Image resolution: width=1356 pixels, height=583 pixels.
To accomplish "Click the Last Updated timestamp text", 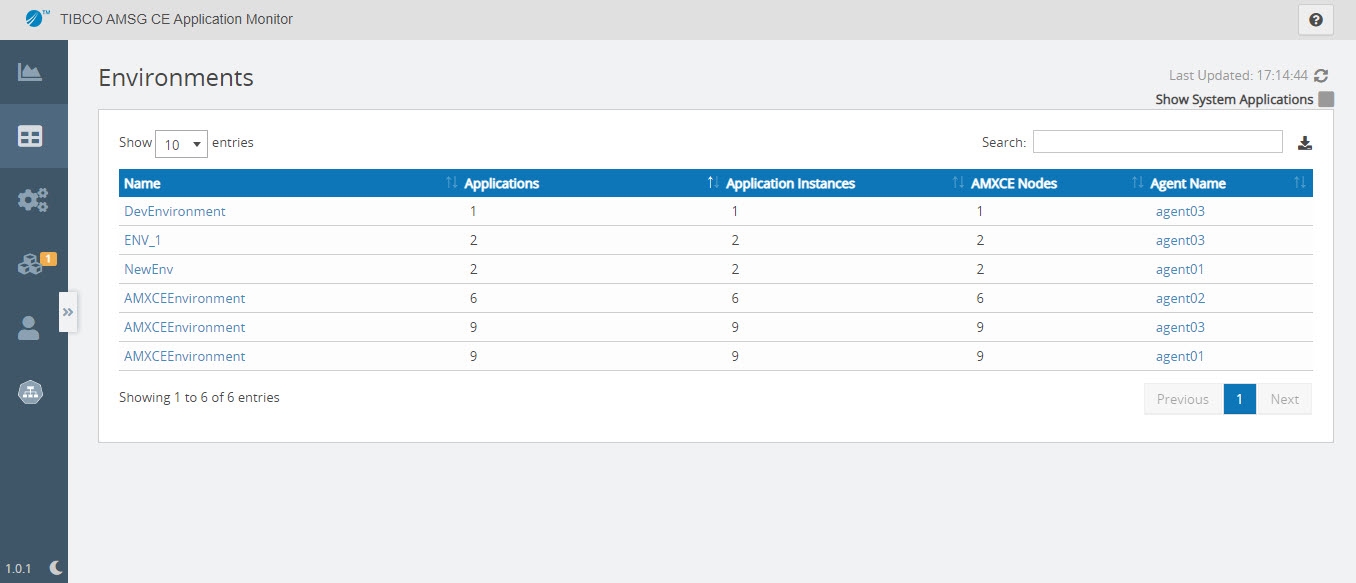I will coord(1238,75).
